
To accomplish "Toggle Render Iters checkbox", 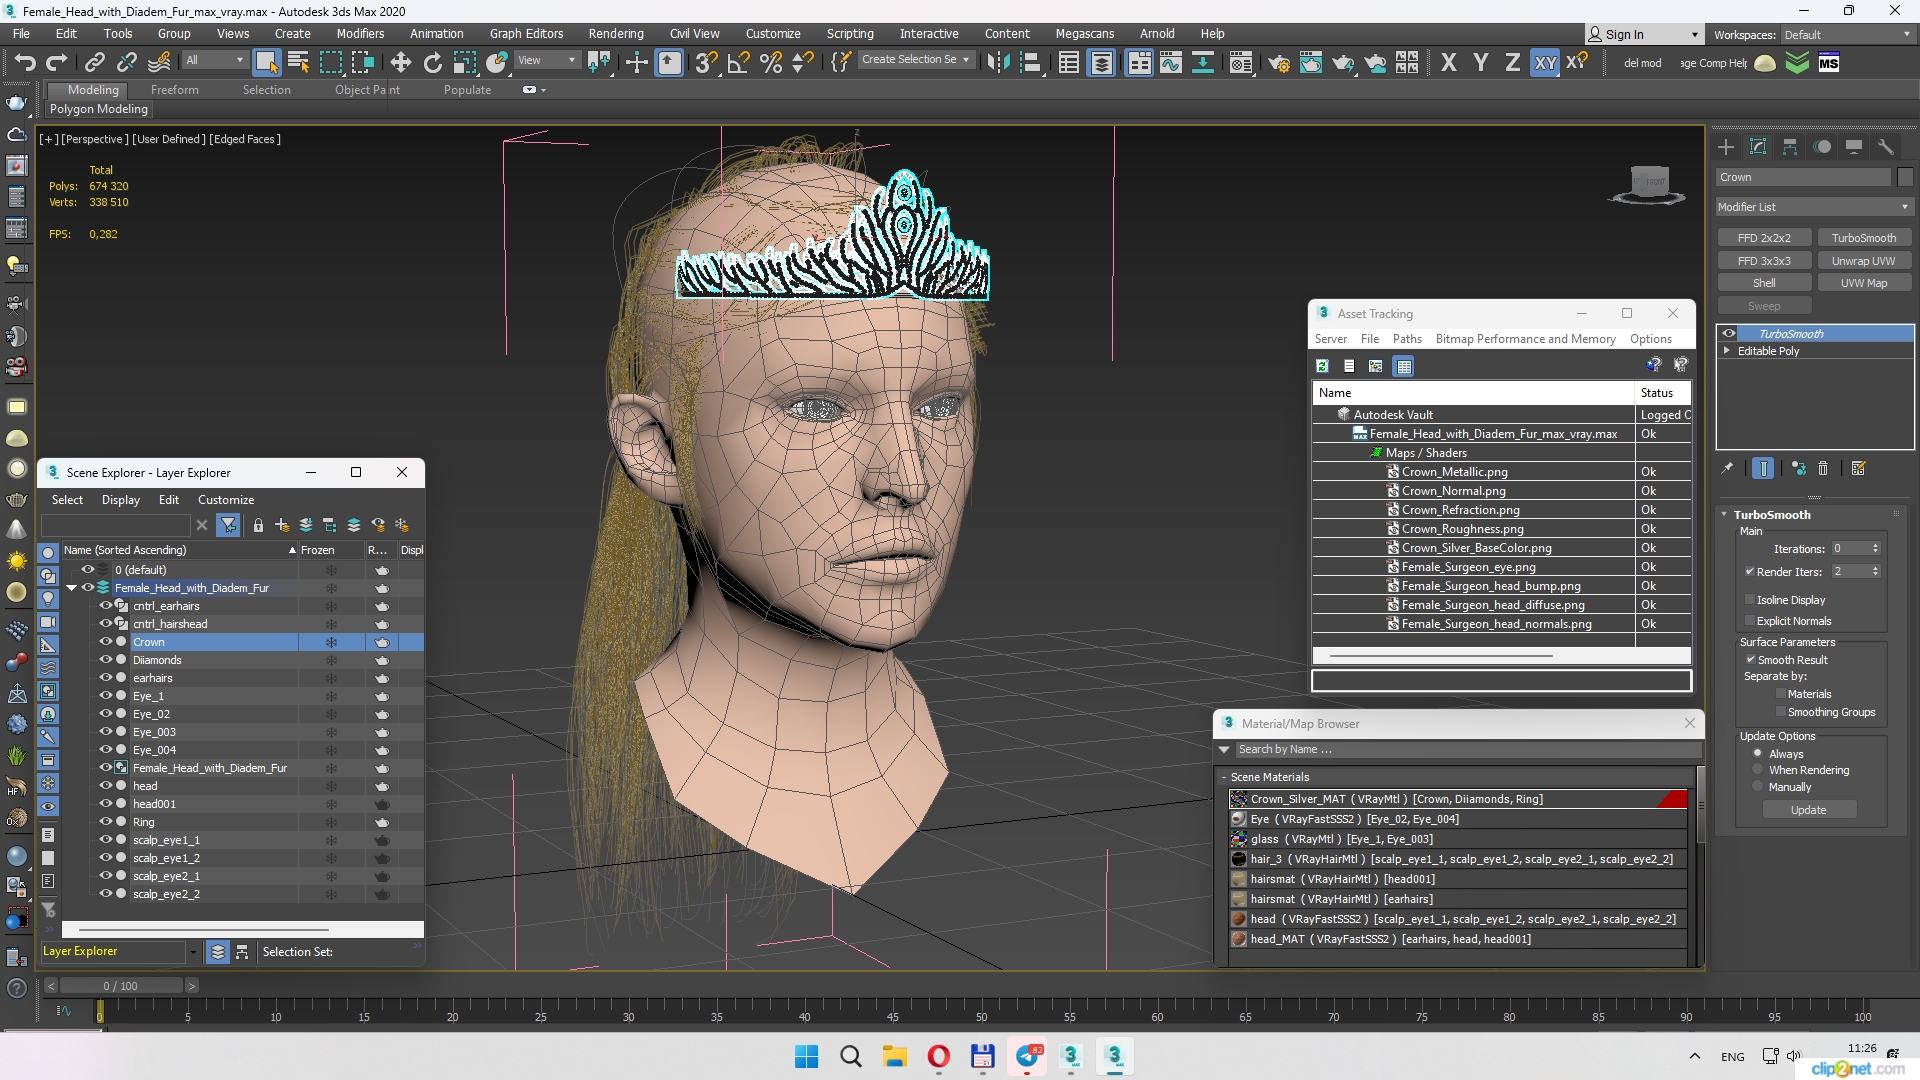I will point(1750,571).
